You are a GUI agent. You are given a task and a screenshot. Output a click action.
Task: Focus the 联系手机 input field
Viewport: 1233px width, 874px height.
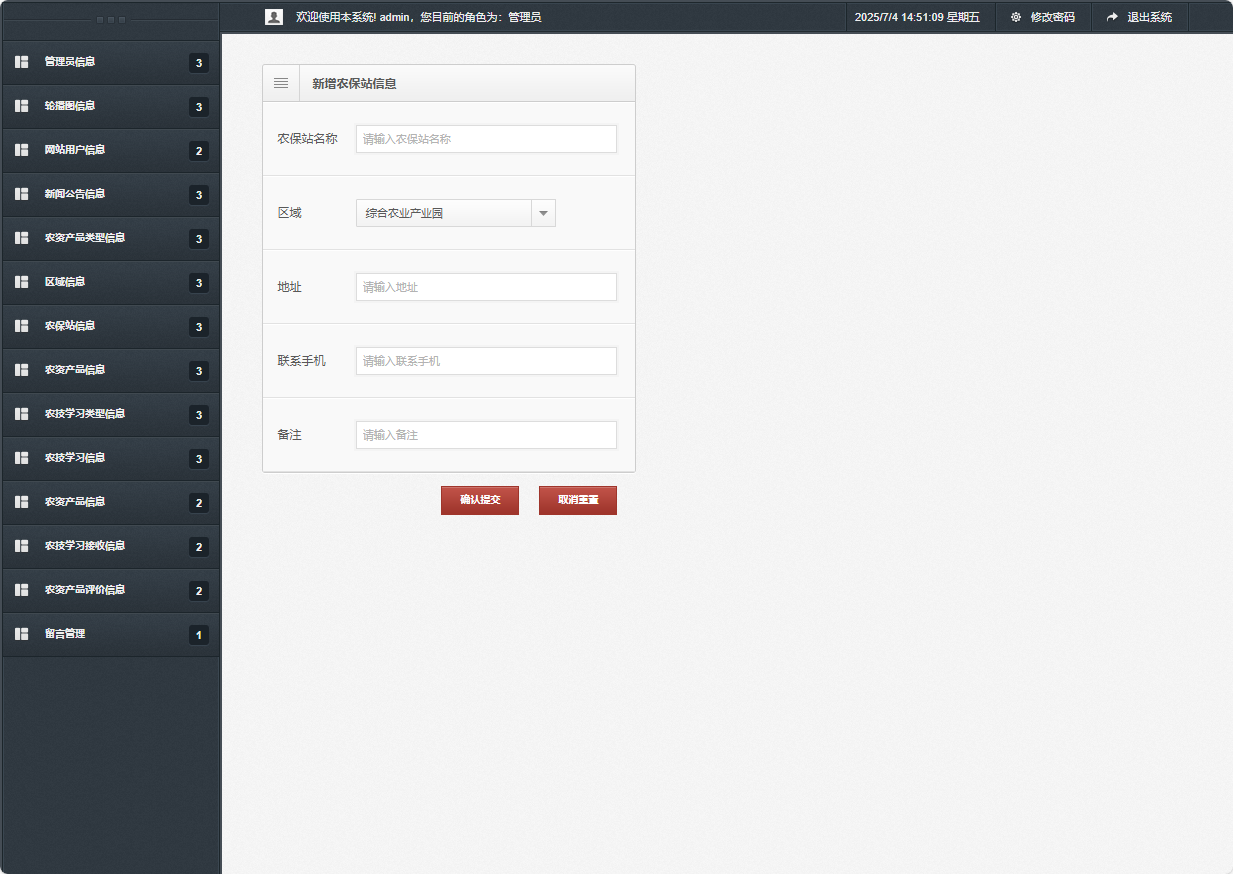point(486,361)
